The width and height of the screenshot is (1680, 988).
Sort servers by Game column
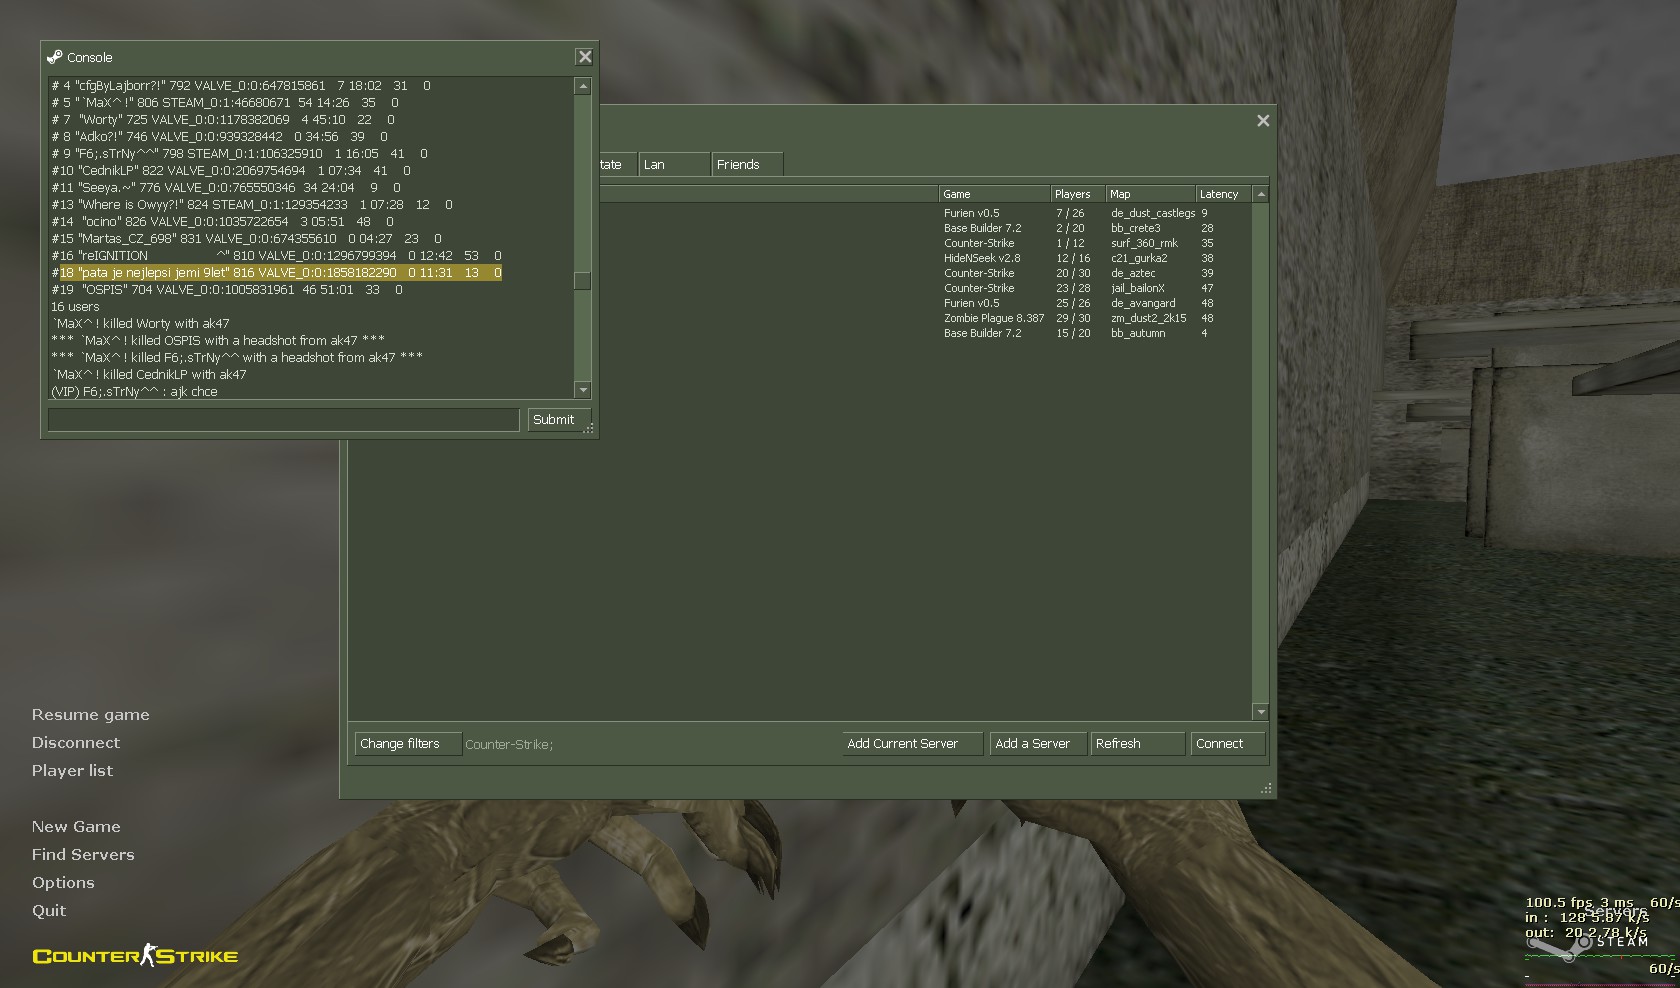(994, 194)
